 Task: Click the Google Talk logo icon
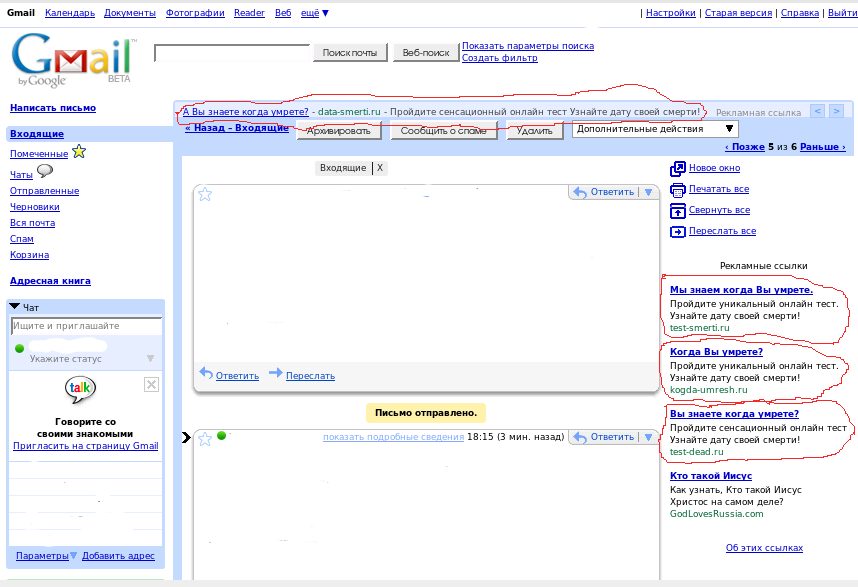80,389
